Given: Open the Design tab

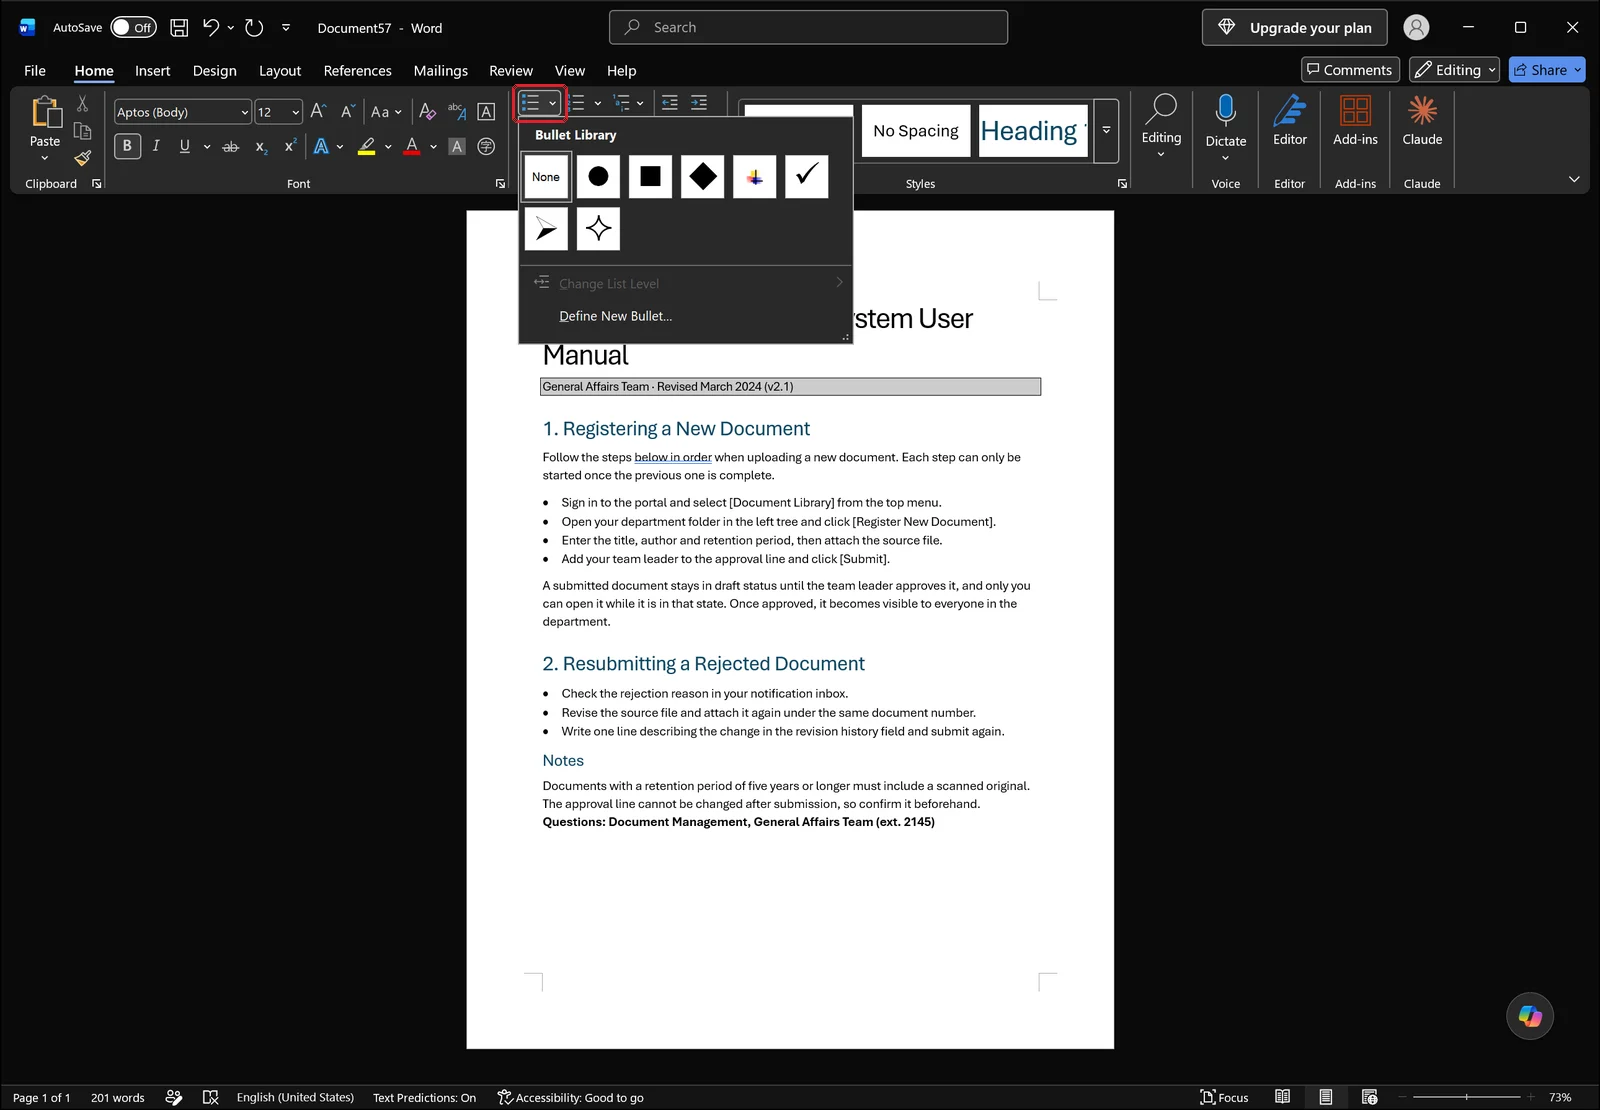Looking at the screenshot, I should 214,71.
